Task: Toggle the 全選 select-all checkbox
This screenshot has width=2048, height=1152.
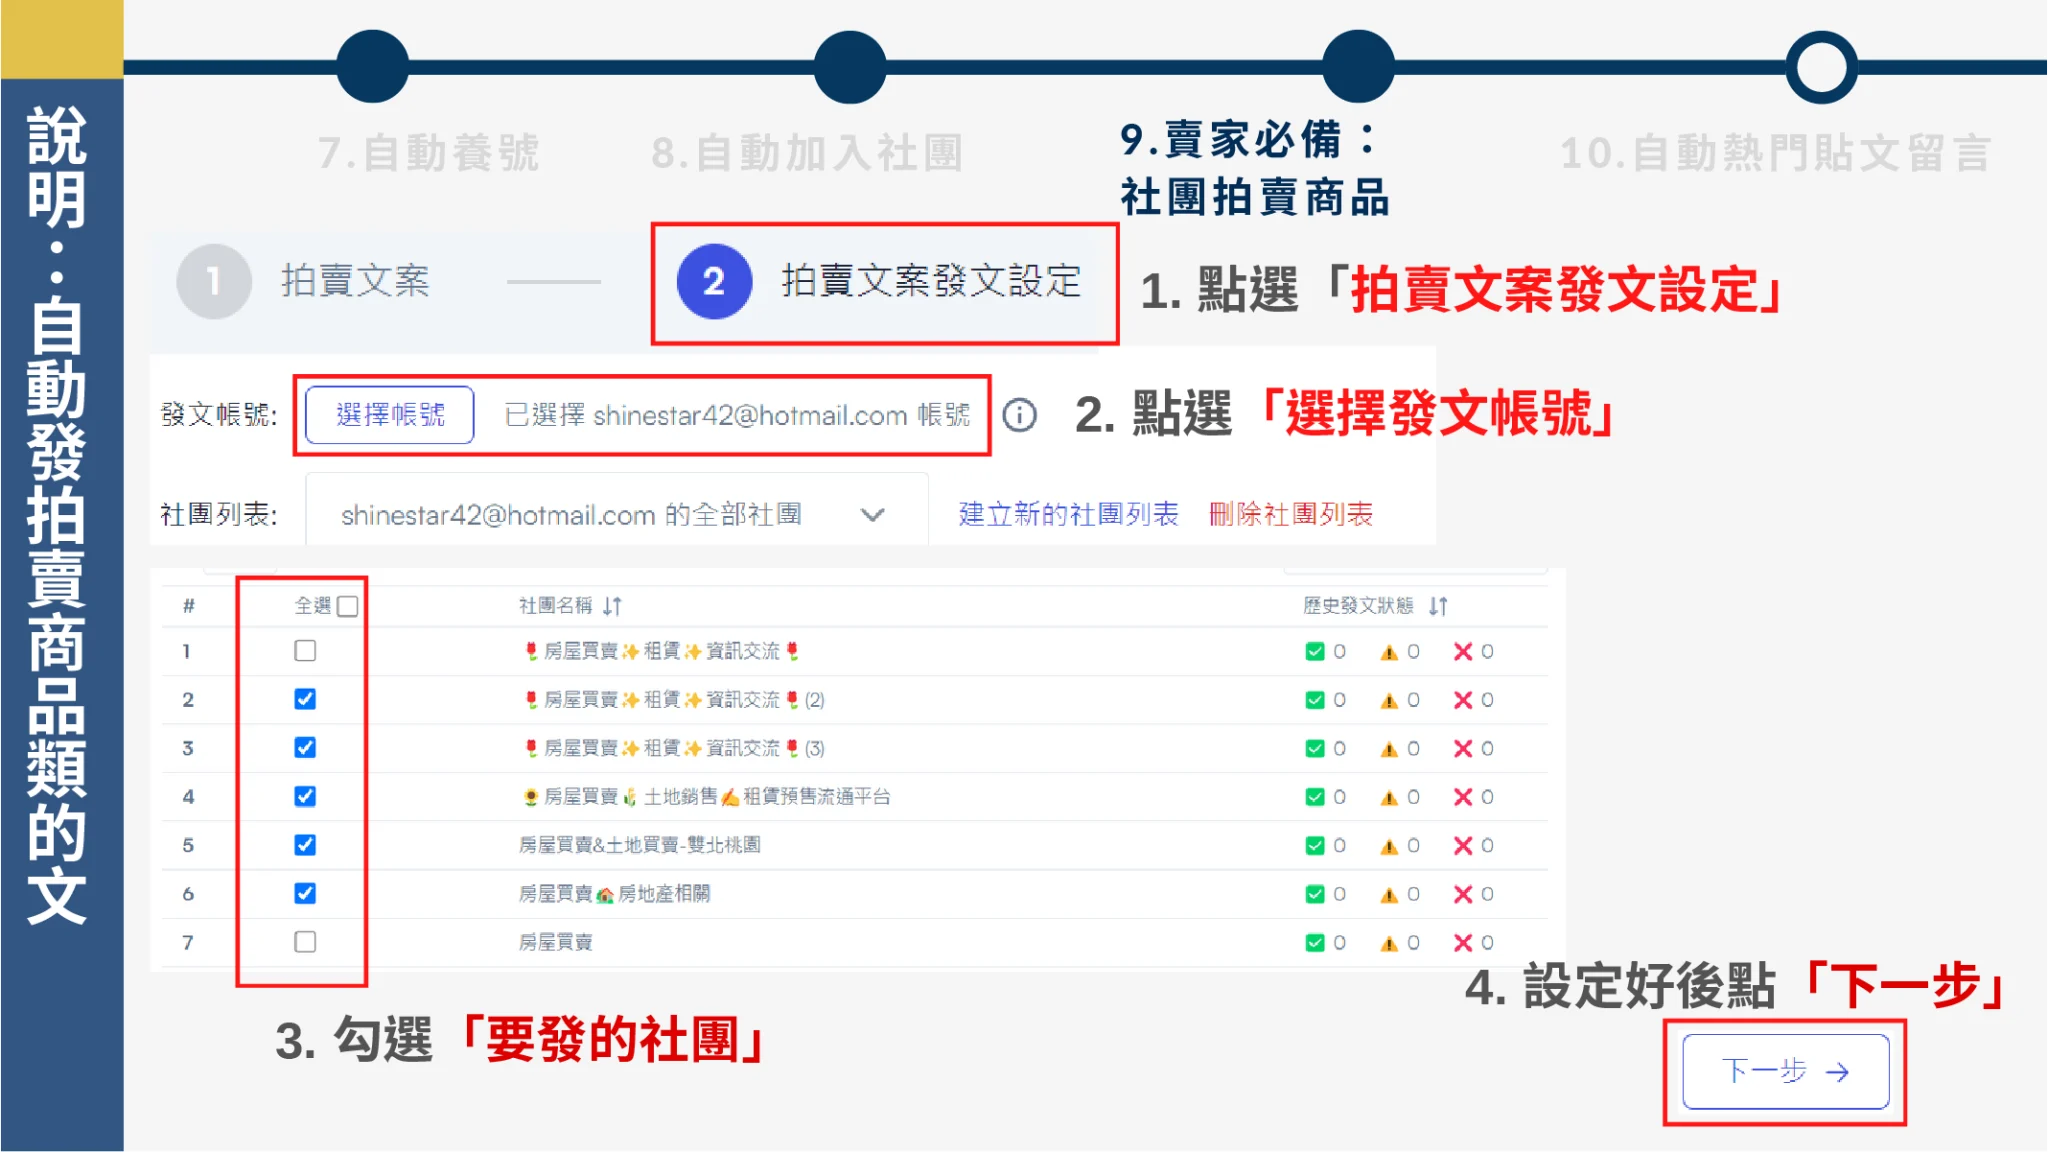Action: coord(347,606)
